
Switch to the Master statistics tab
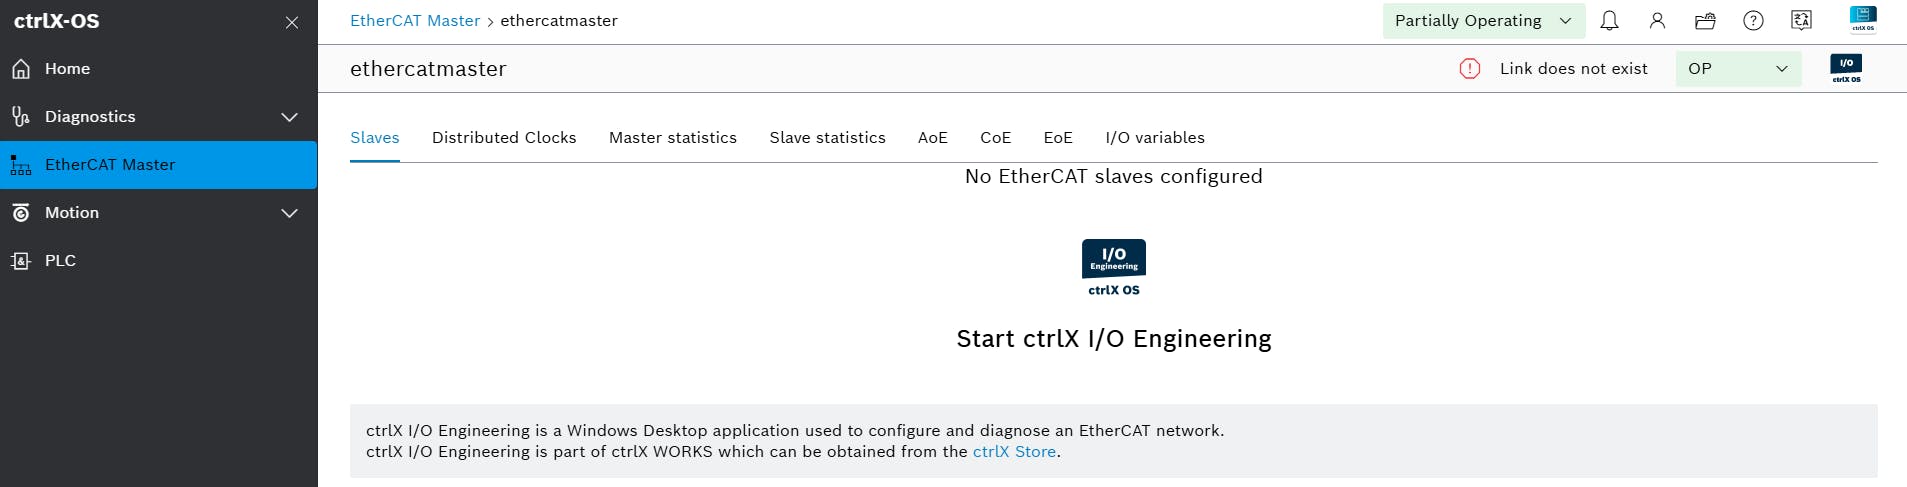[673, 138]
